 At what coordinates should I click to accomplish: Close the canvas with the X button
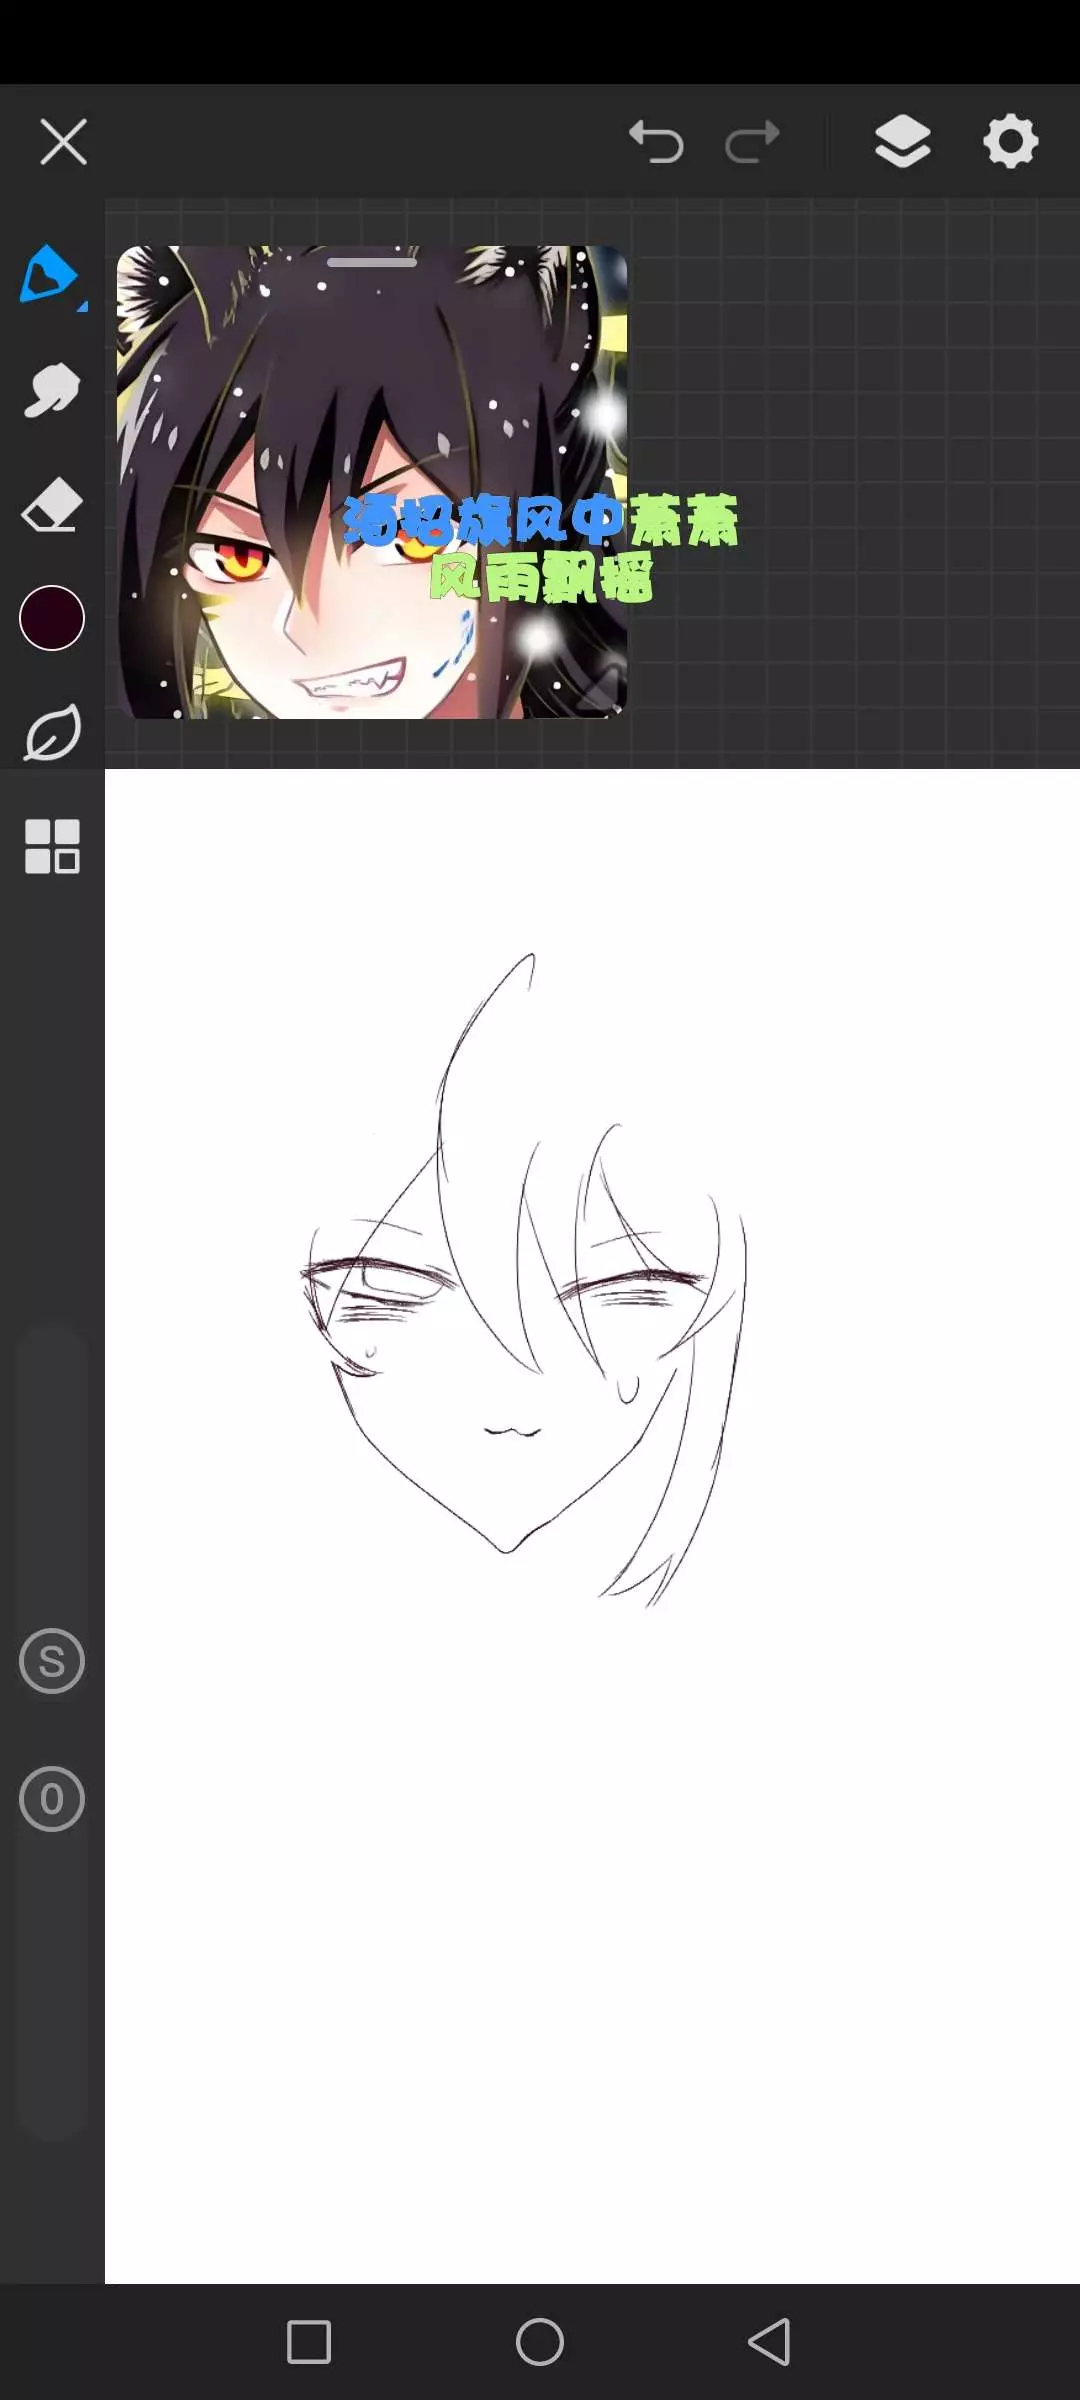(x=63, y=141)
